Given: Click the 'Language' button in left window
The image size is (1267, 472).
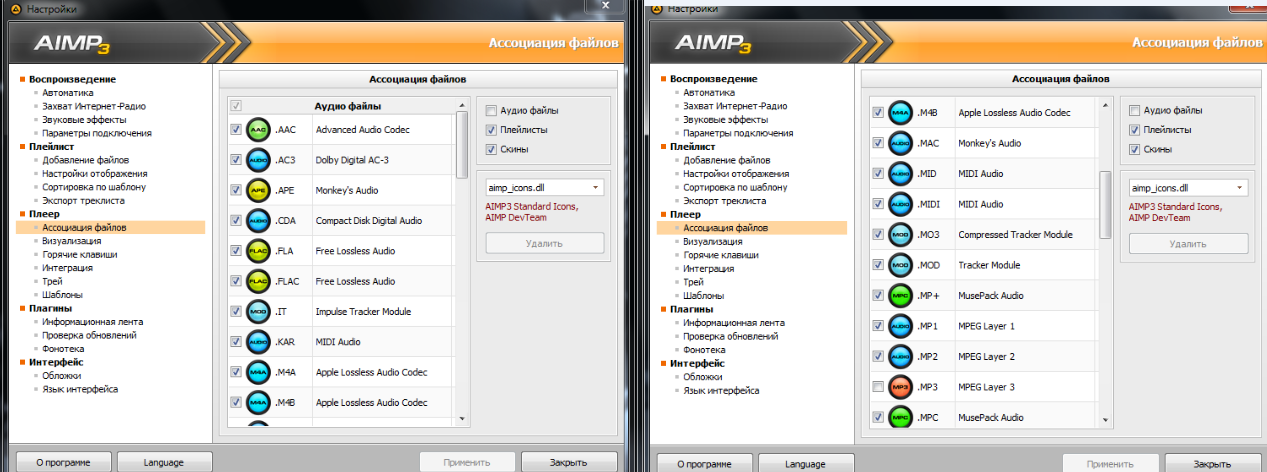Looking at the screenshot, I should point(165,463).
